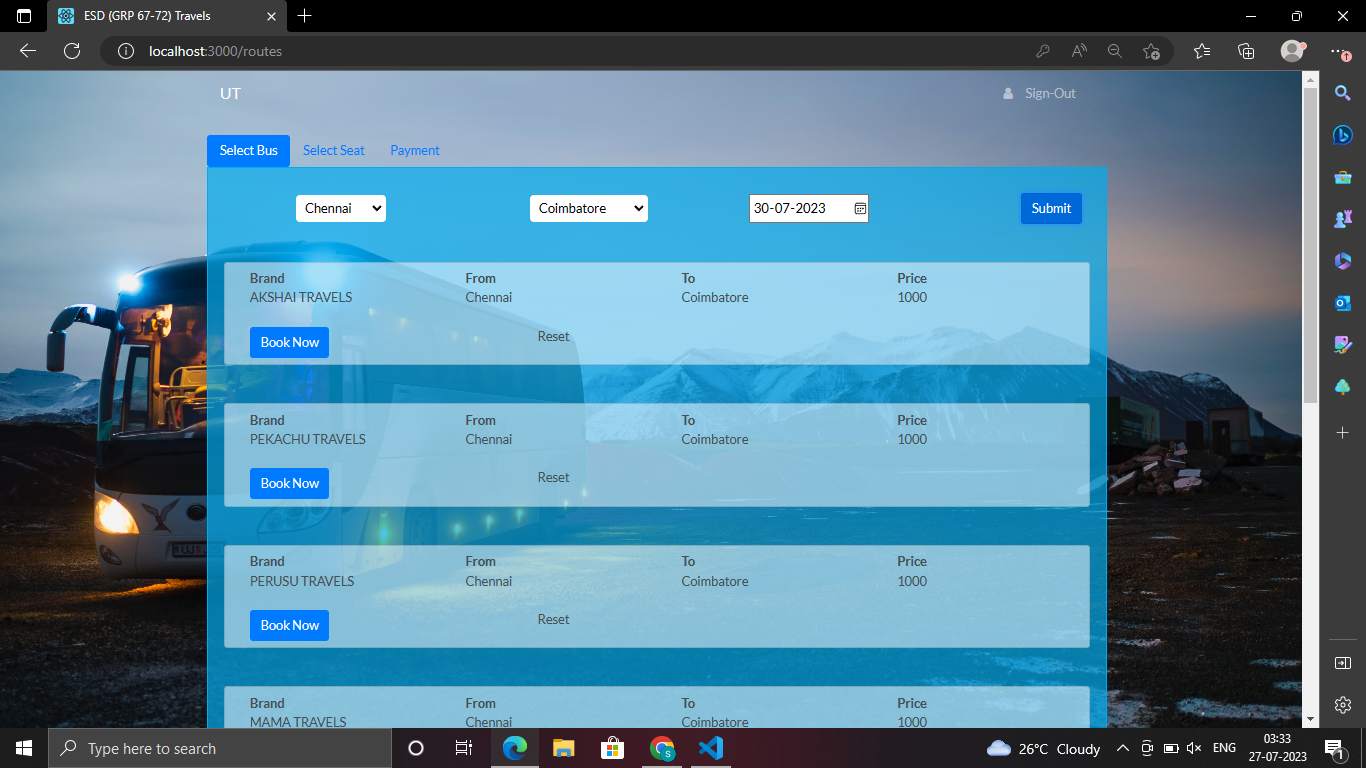Customize the Edge sidebar via plus icon
Screen dimensions: 1366x768
(x=1342, y=433)
